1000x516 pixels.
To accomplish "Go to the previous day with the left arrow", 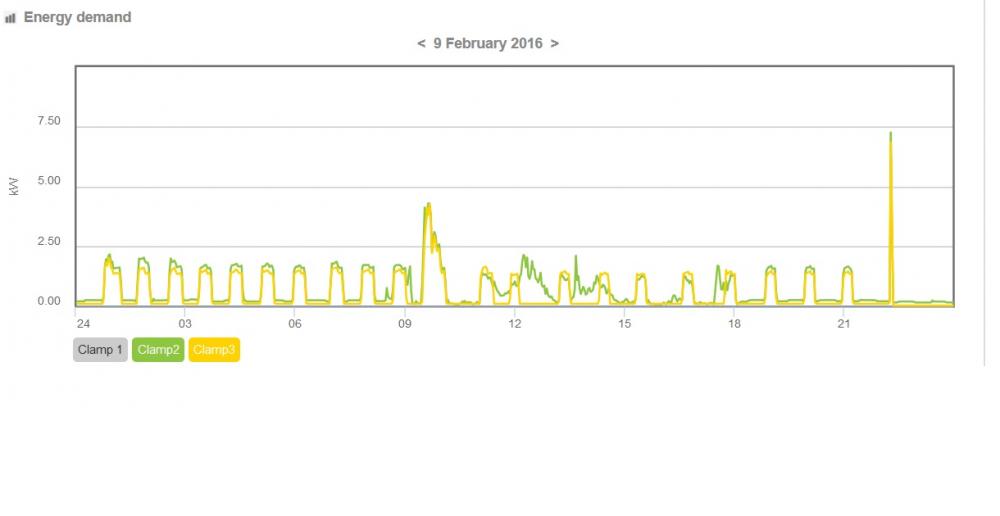I will [421, 43].
